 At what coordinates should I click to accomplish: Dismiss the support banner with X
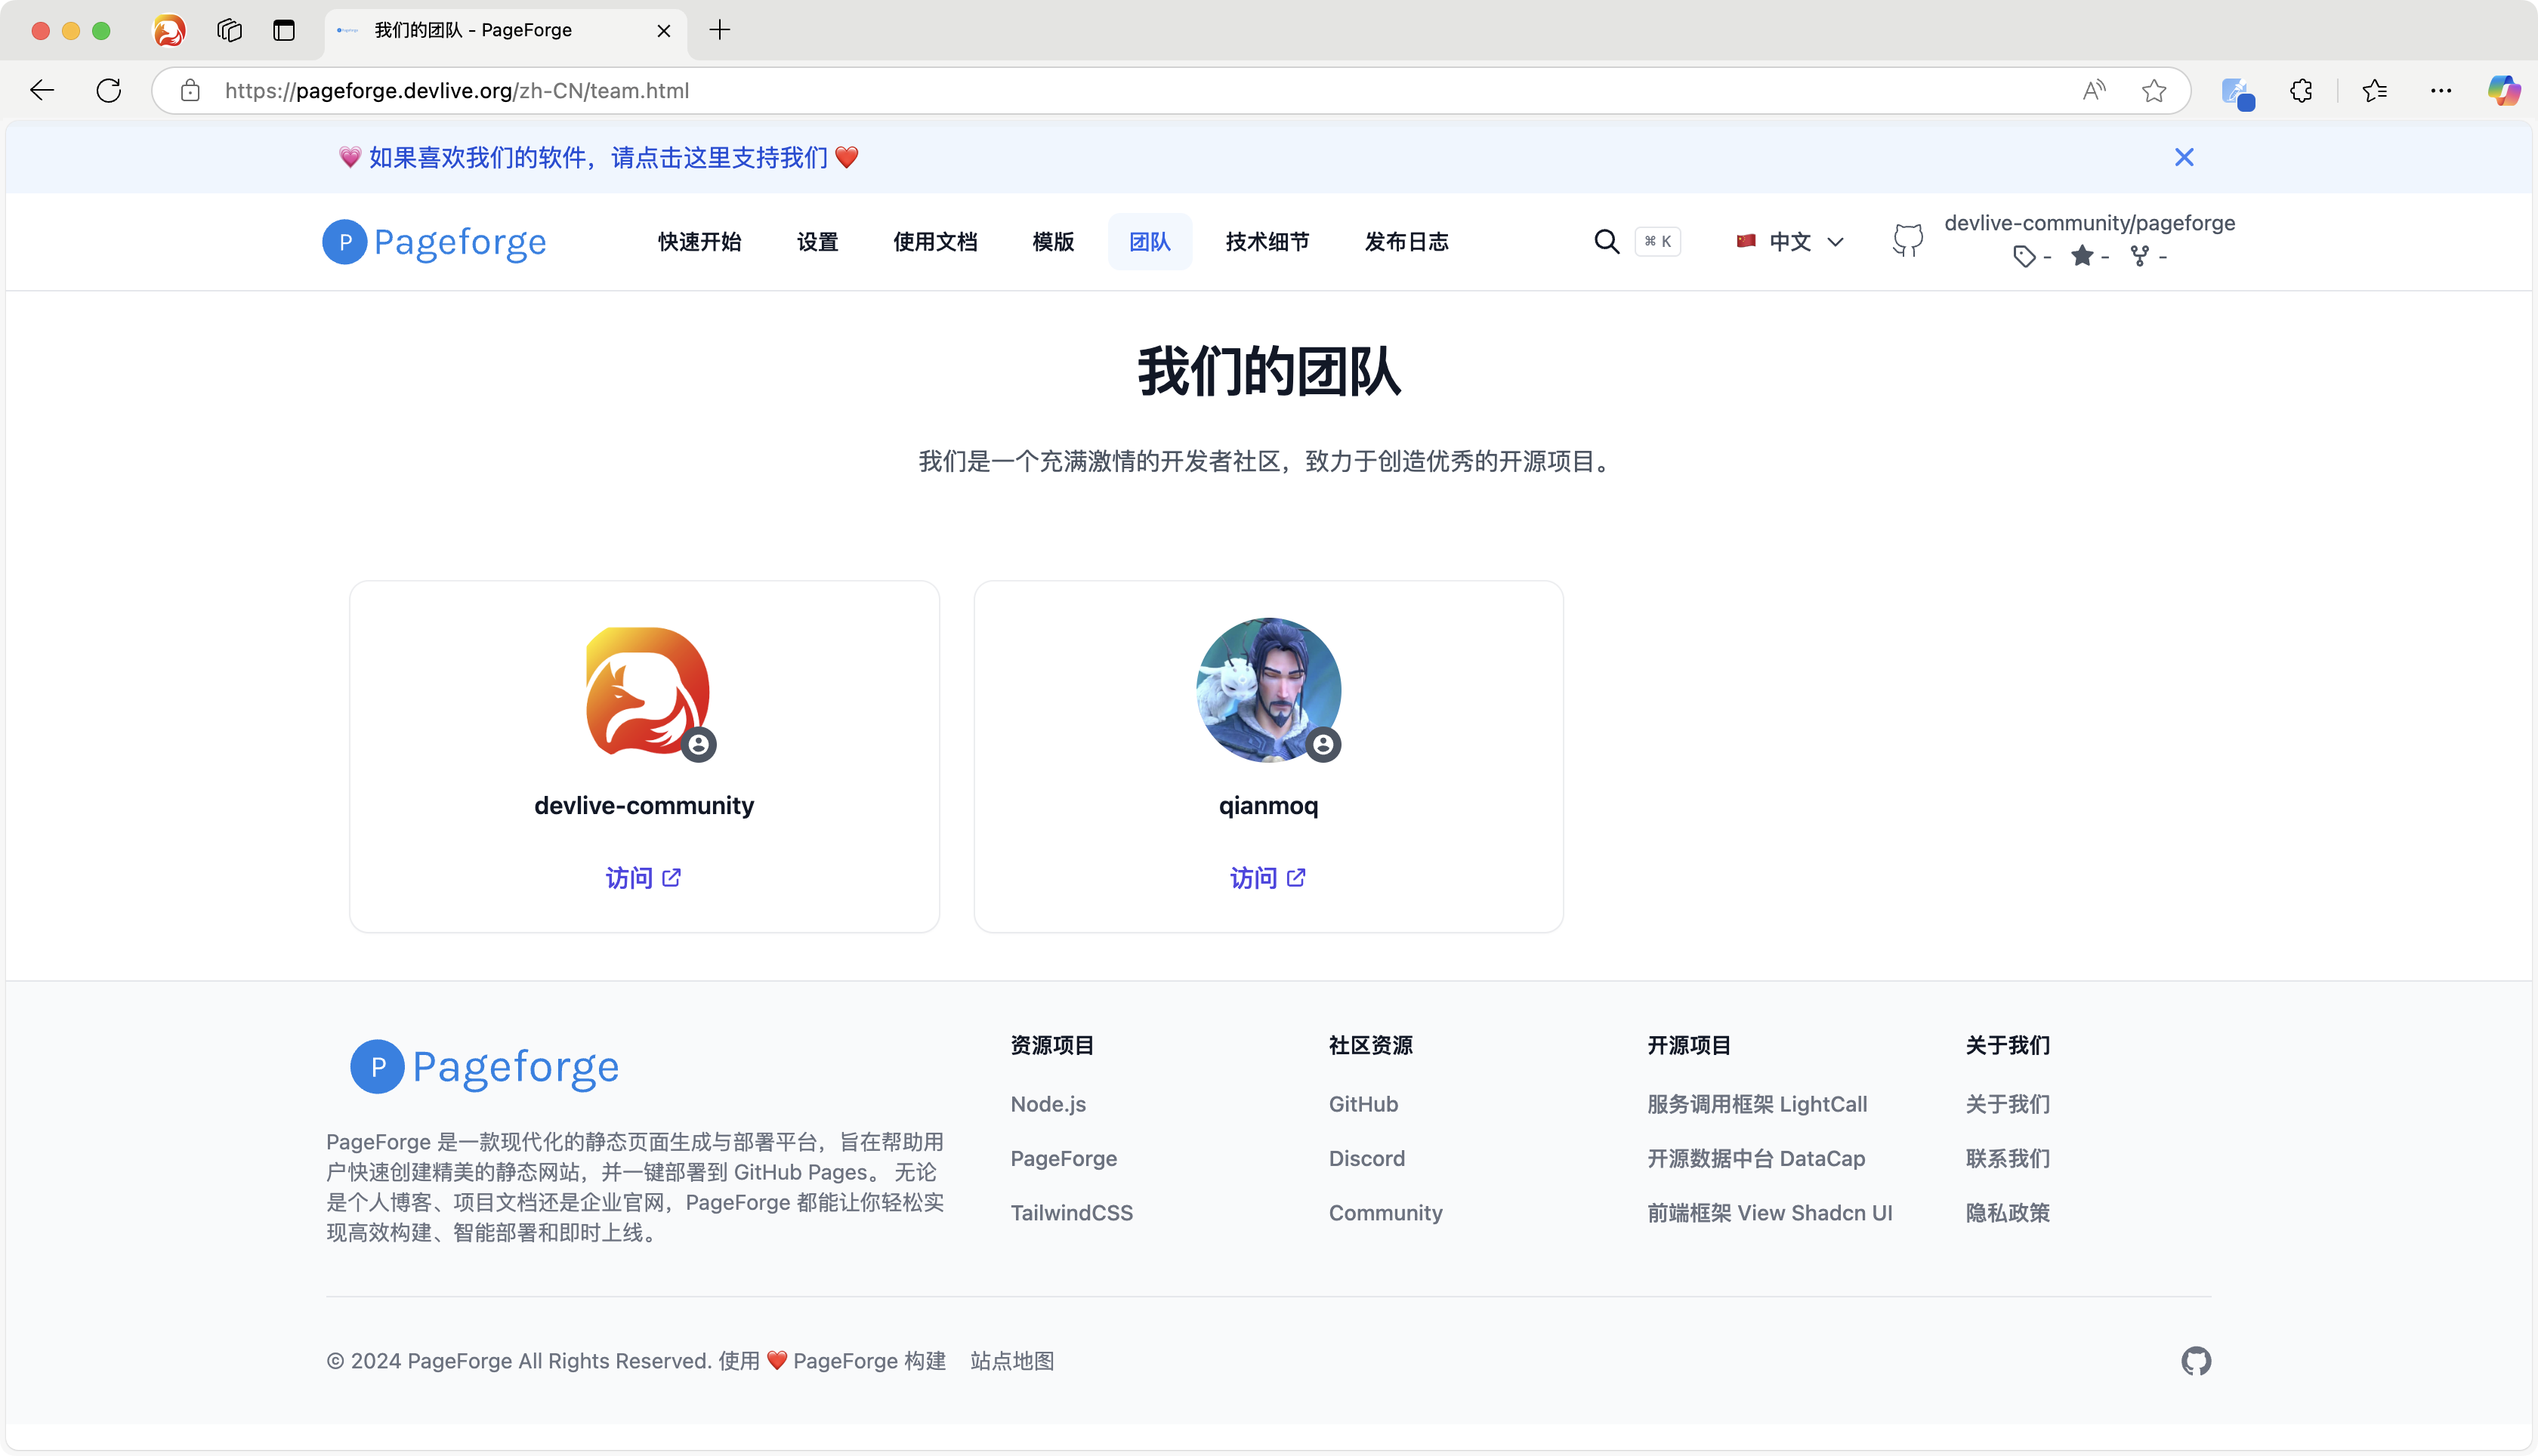pos(2184,157)
